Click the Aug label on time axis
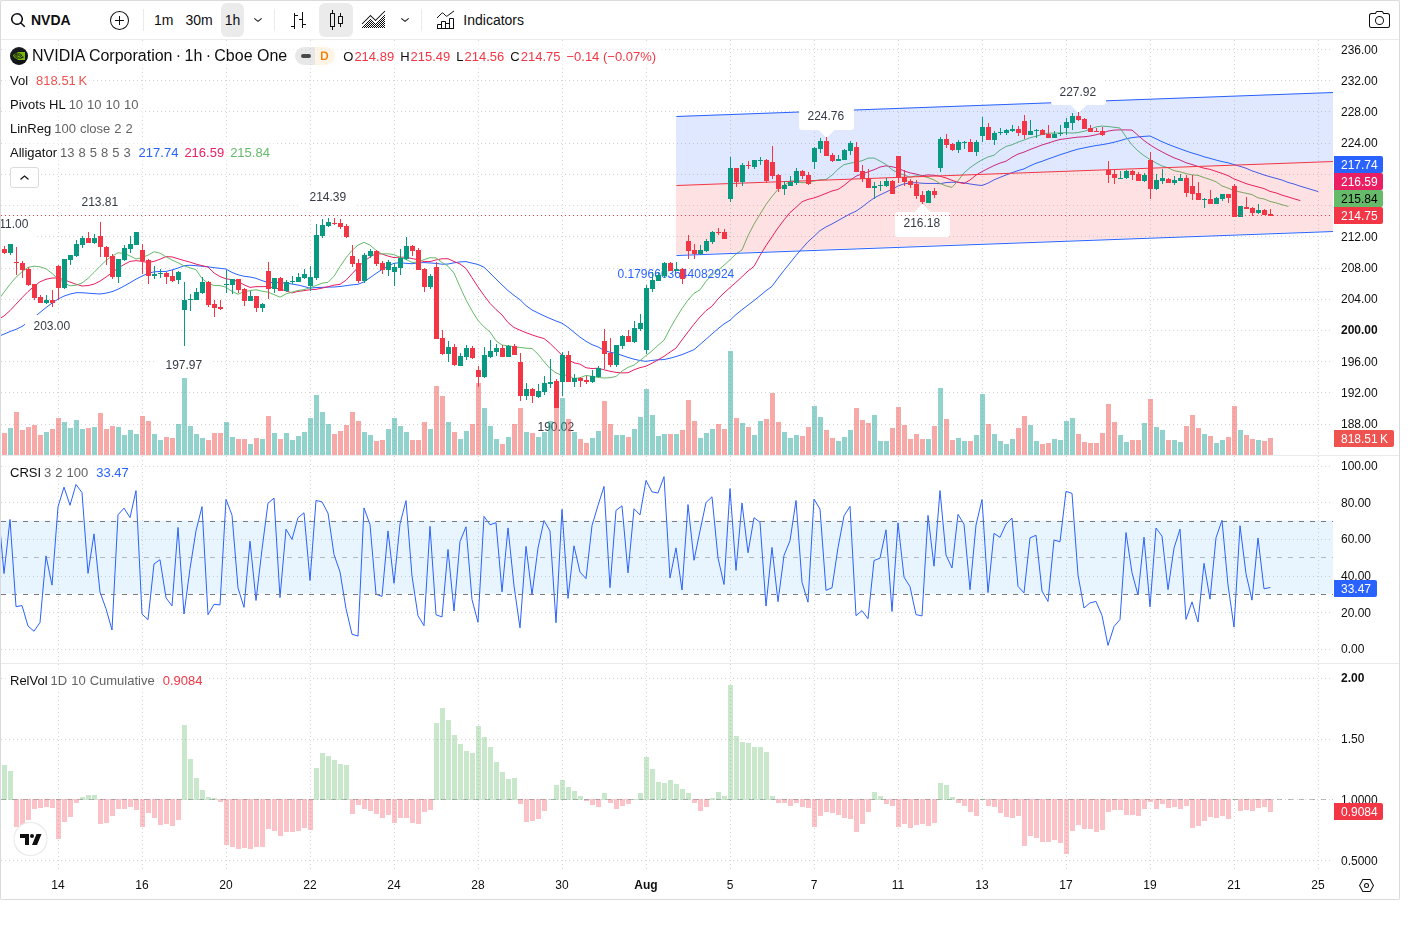This screenshot has height=950, width=1420. pos(646,885)
